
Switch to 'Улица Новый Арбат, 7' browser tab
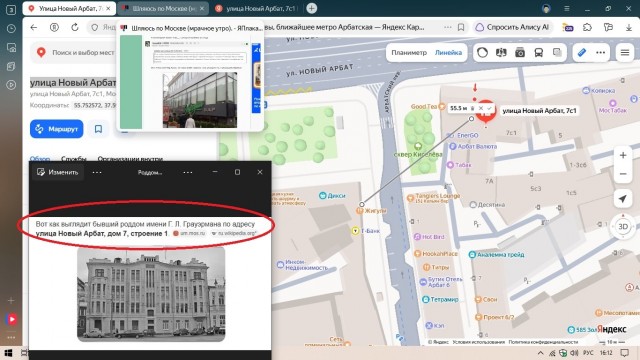(x=69, y=8)
